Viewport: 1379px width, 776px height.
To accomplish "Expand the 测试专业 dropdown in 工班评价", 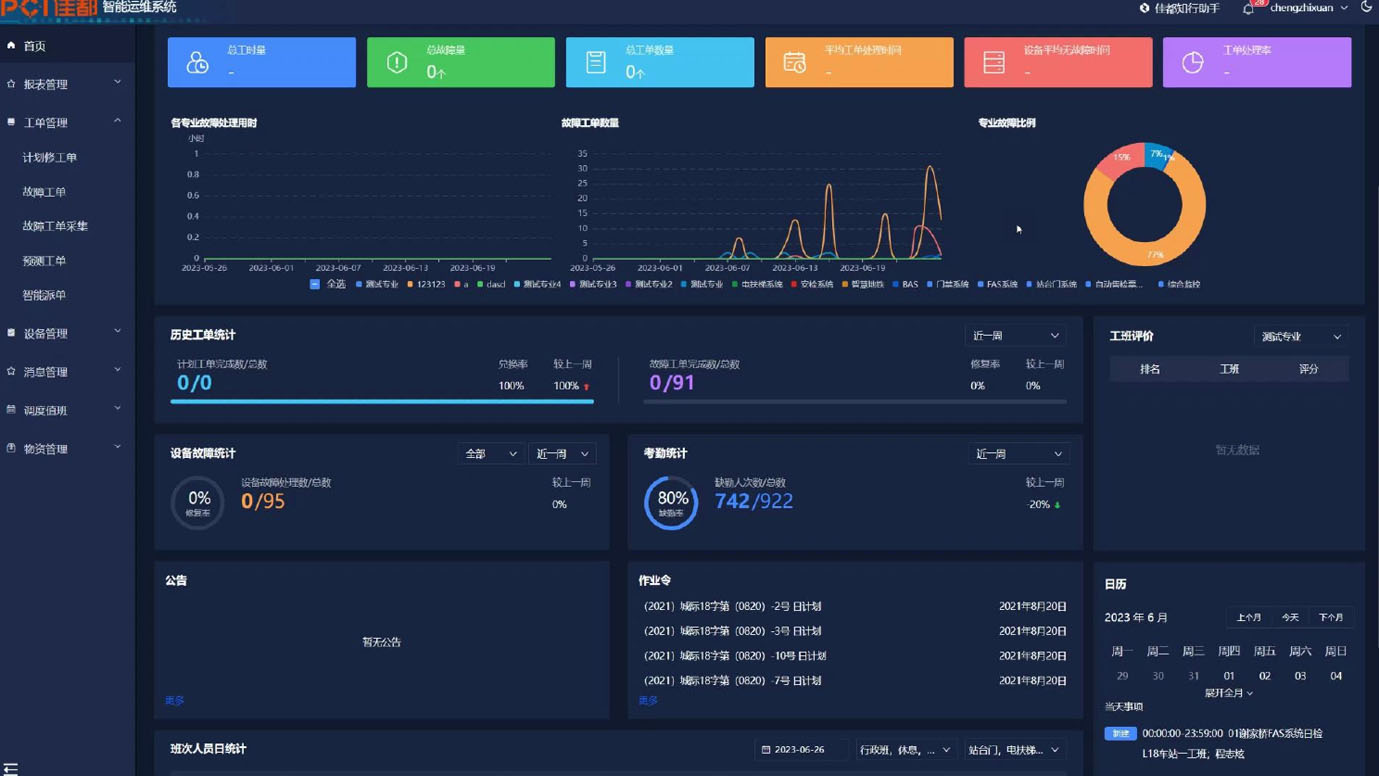I will (x=1300, y=337).
